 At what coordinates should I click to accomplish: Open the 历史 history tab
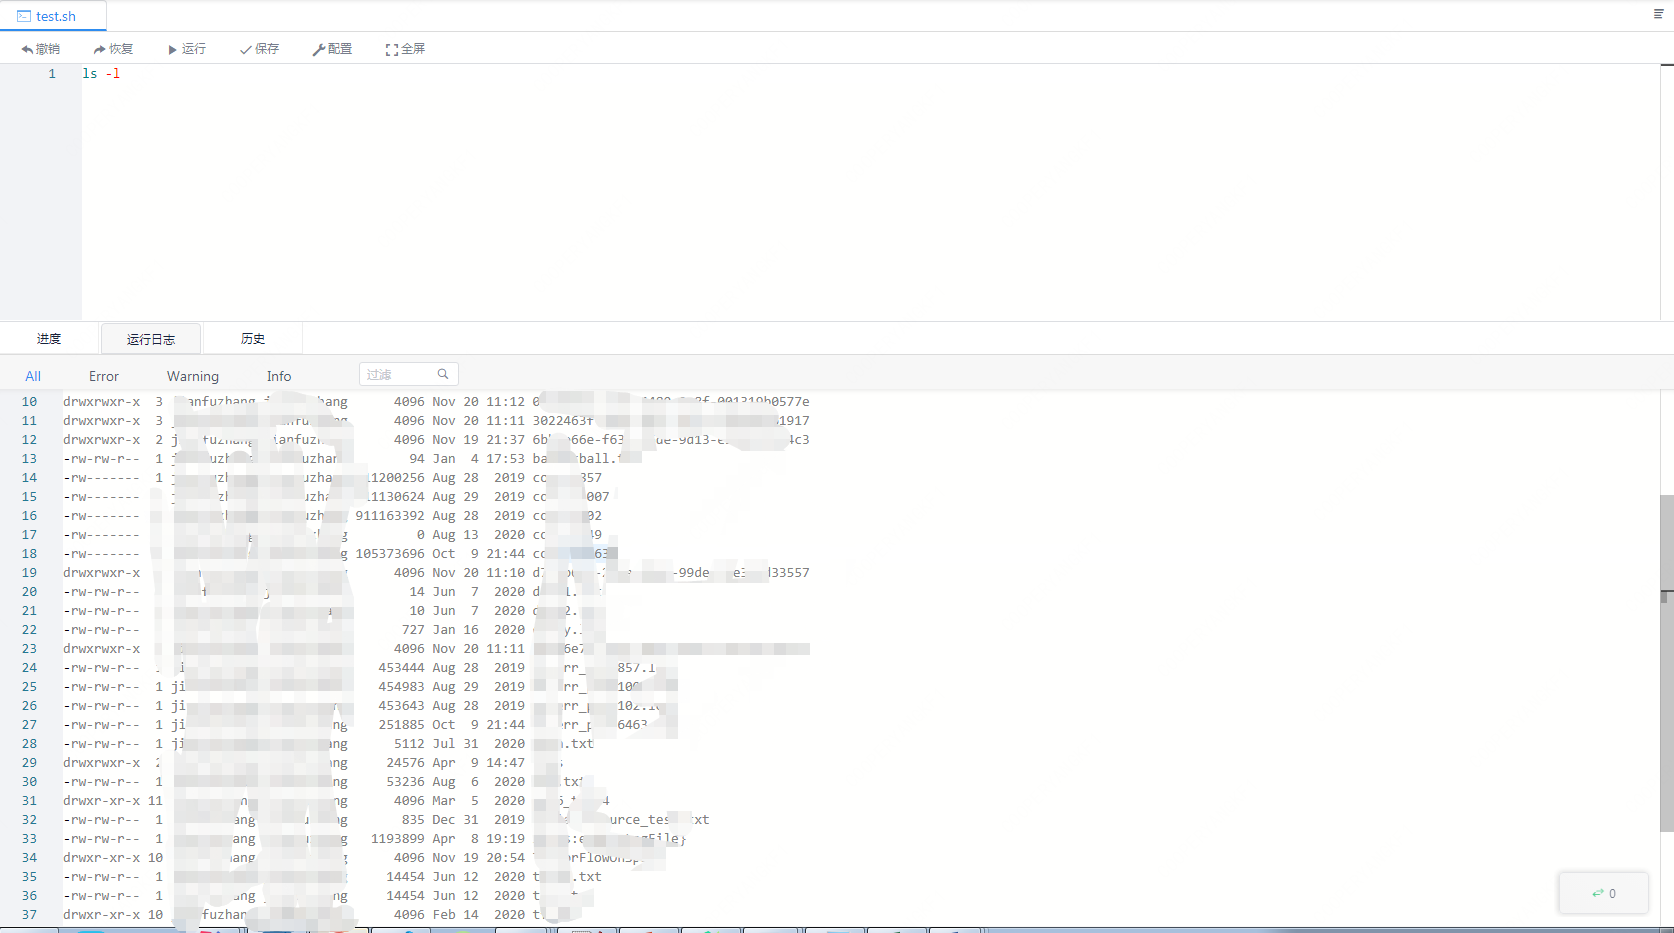[253, 339]
